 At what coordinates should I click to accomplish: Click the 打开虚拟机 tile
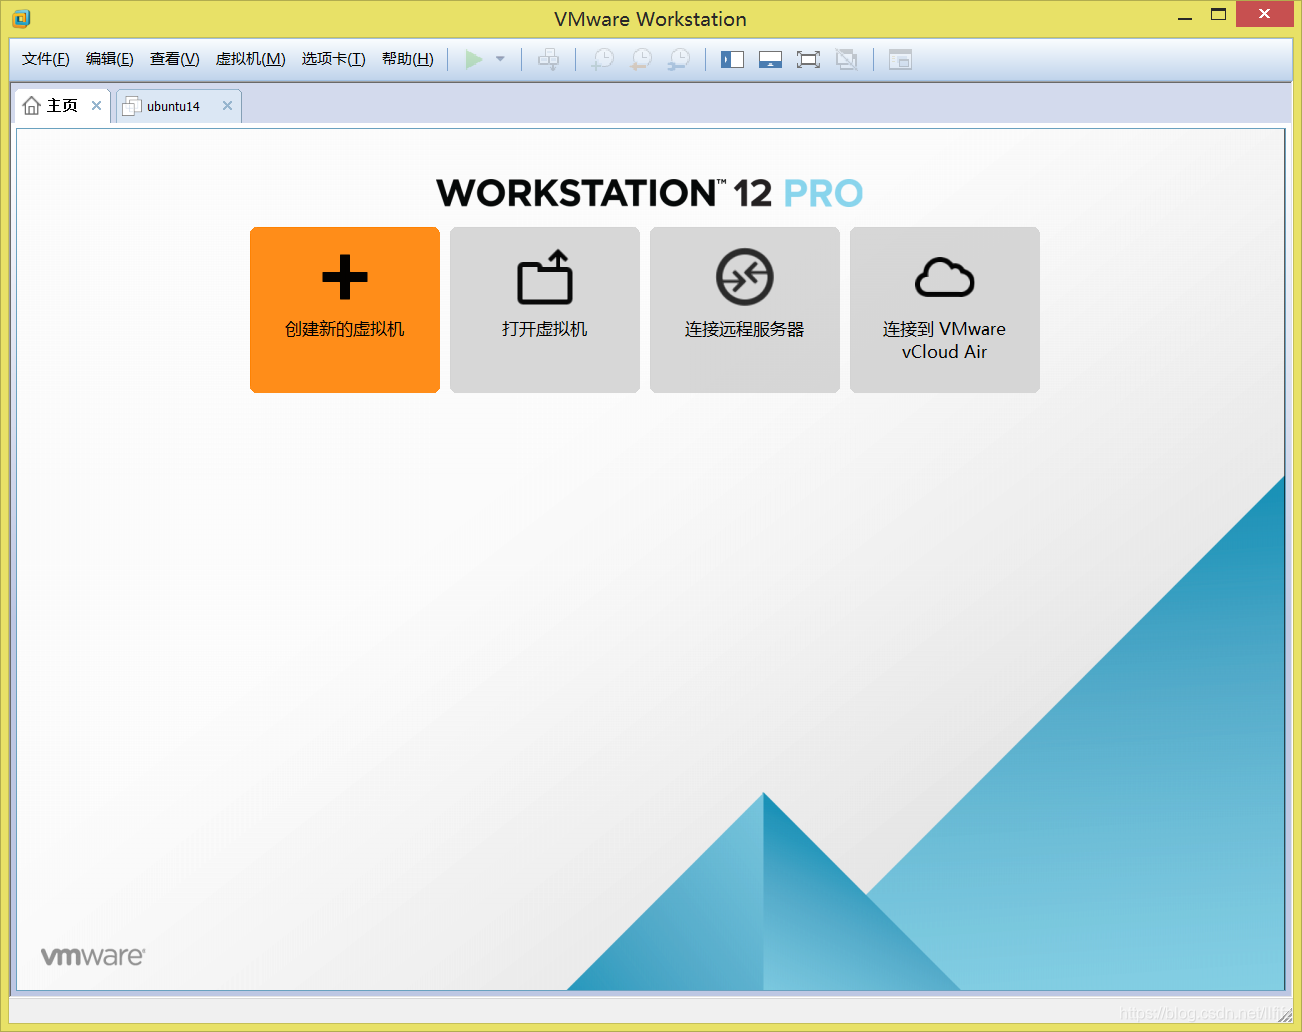(545, 310)
